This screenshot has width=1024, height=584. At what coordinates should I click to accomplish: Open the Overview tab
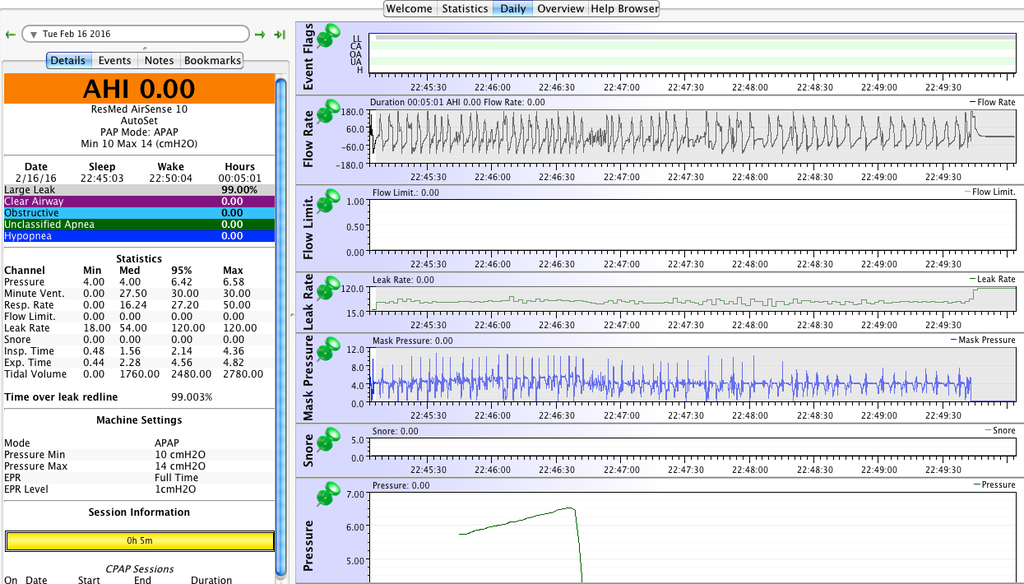pyautogui.click(x=560, y=9)
